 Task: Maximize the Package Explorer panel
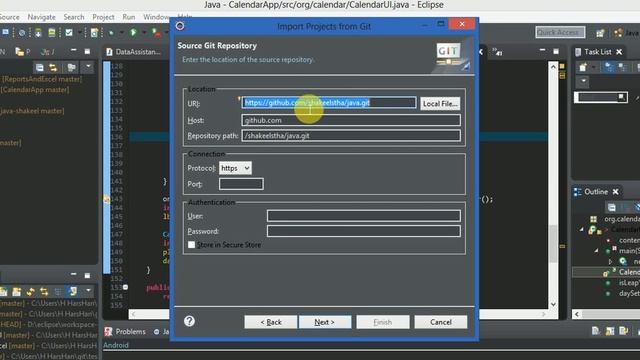(87, 51)
